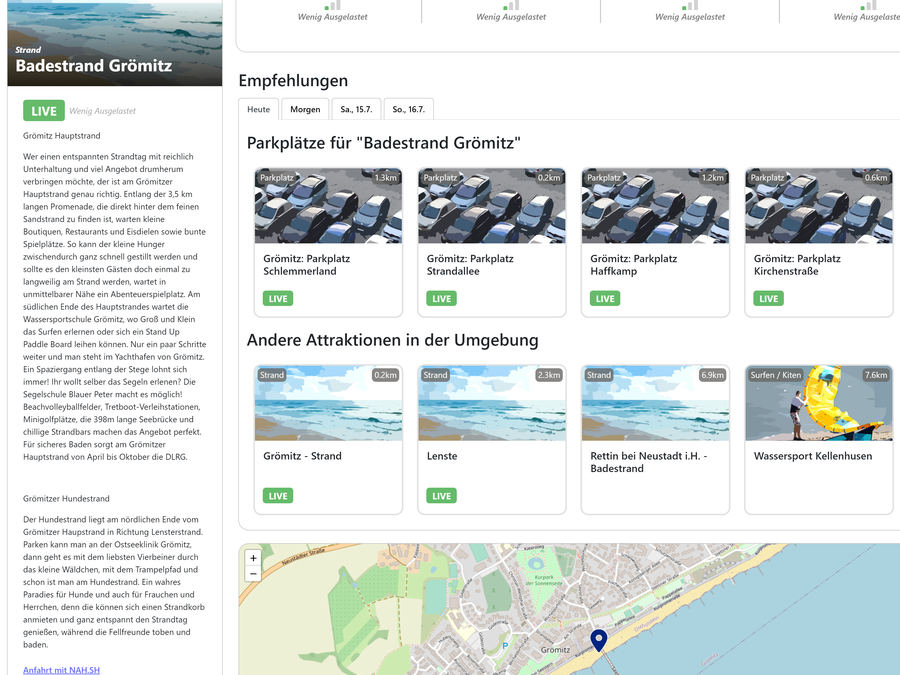Click title Grömitz: Parkplatz Kirchenstraße
This screenshot has height=675, width=900.
pyautogui.click(x=797, y=265)
